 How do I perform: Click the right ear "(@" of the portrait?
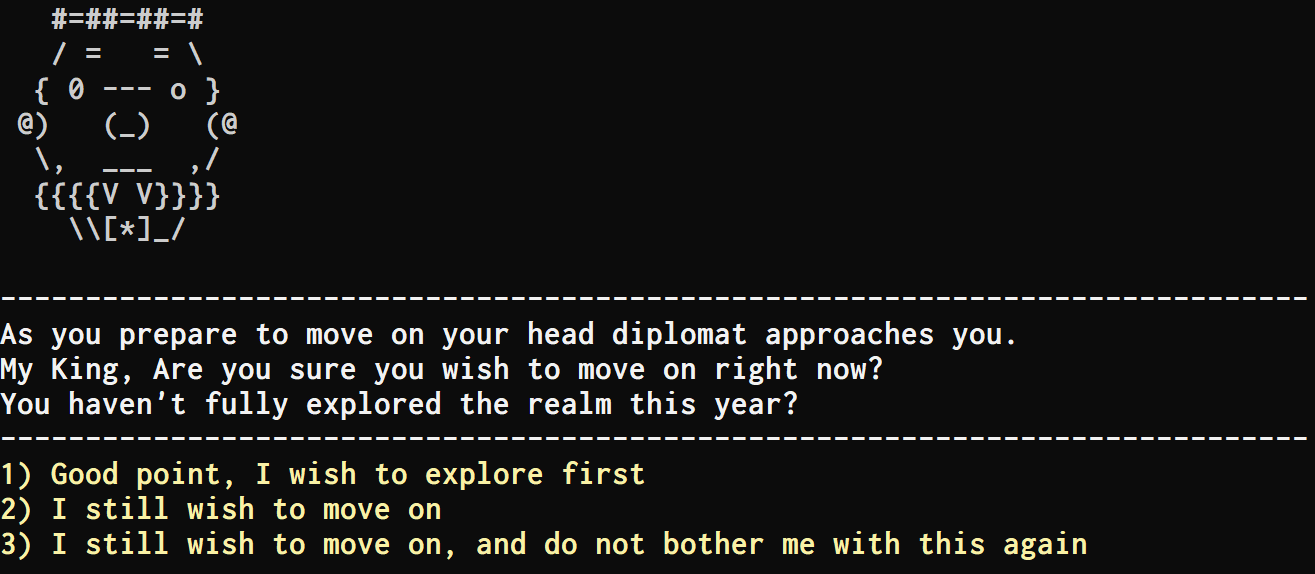coord(221,126)
